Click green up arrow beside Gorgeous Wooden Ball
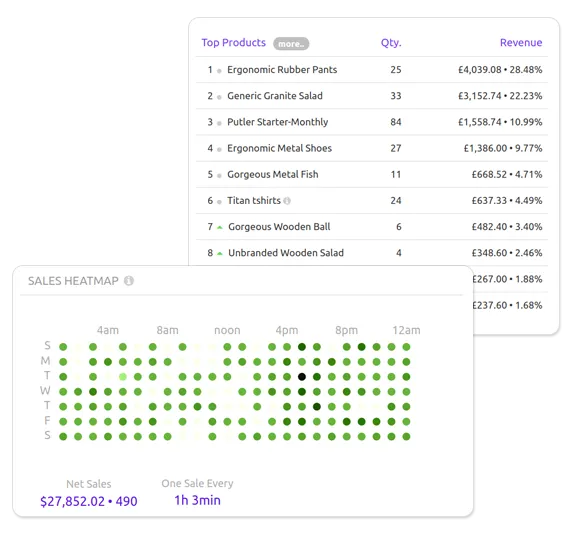Image resolution: width=576 pixels, height=534 pixels. pos(220,228)
